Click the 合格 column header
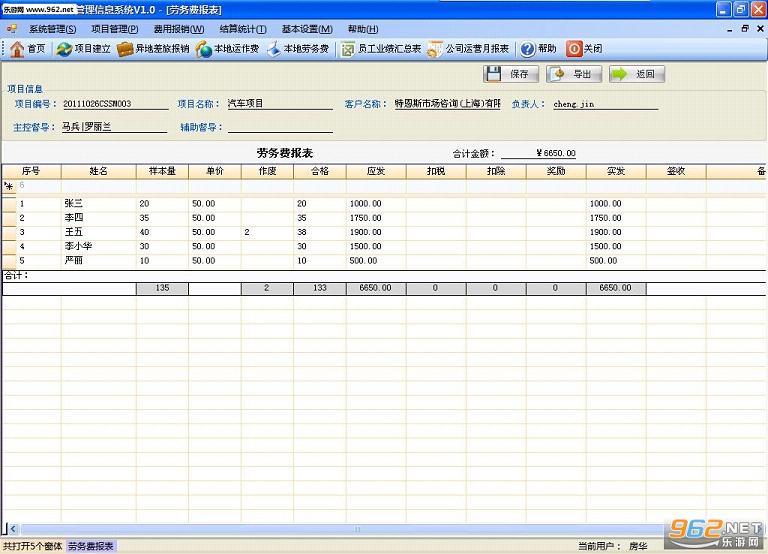 click(320, 171)
